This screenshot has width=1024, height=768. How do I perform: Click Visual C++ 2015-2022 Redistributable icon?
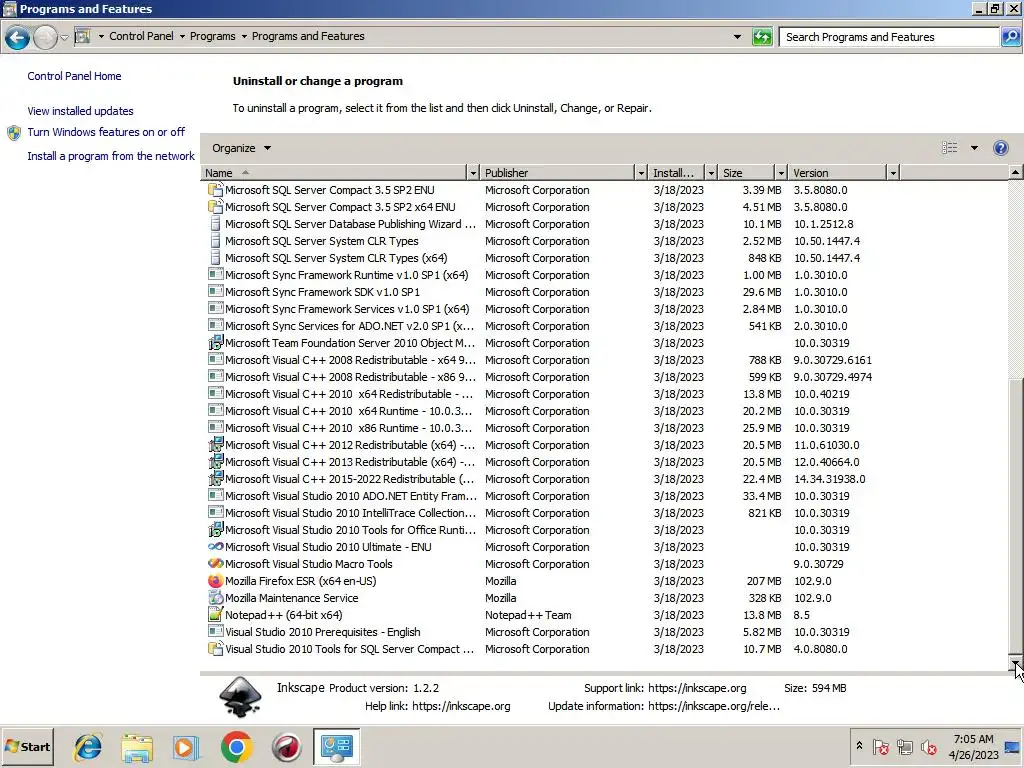pyautogui.click(x=215, y=479)
